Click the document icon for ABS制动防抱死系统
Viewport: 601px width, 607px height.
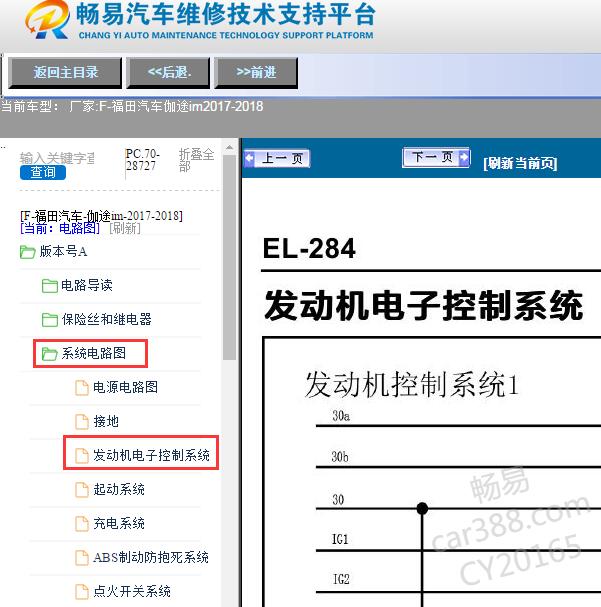click(81, 558)
